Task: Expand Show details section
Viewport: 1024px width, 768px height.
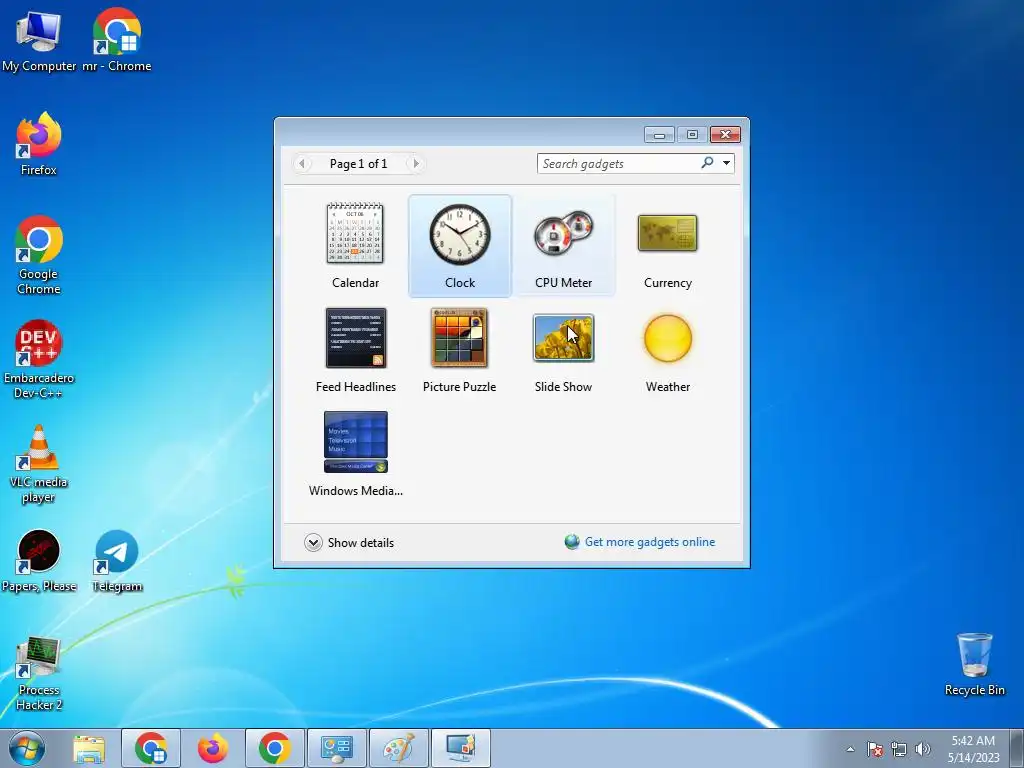Action: point(349,543)
